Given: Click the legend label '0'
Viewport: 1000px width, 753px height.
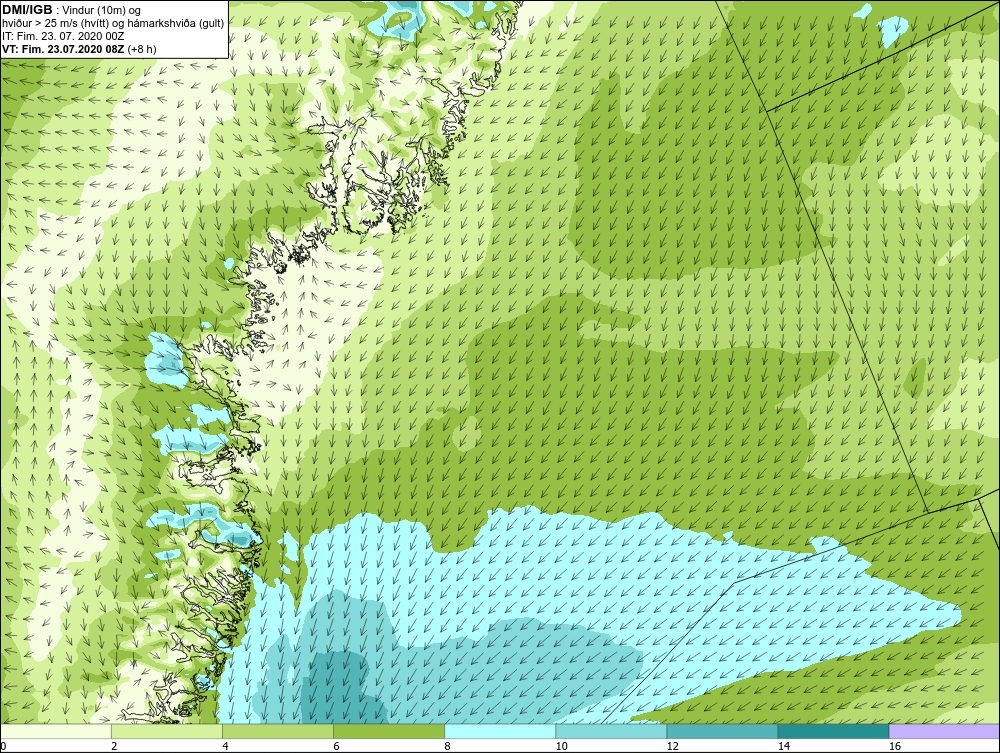Looking at the screenshot, I should (x=3, y=746).
